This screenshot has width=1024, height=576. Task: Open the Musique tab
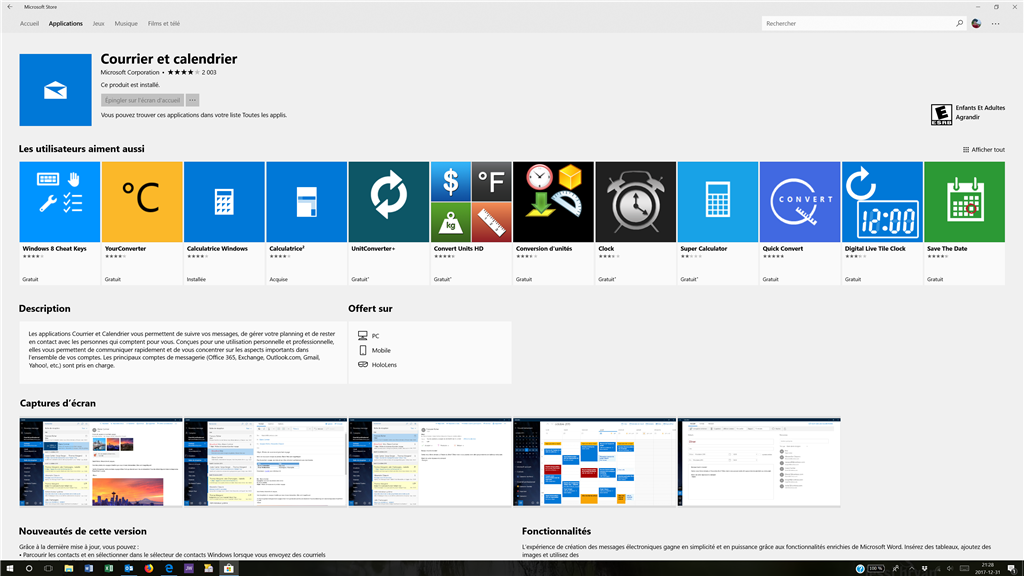[126, 24]
